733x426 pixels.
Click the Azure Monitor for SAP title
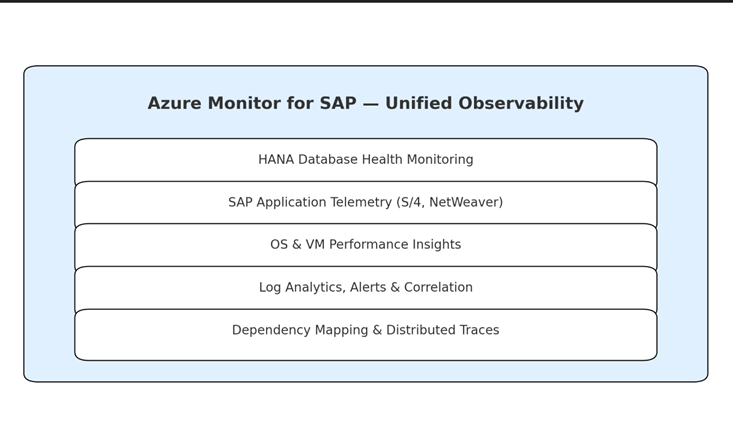point(366,103)
